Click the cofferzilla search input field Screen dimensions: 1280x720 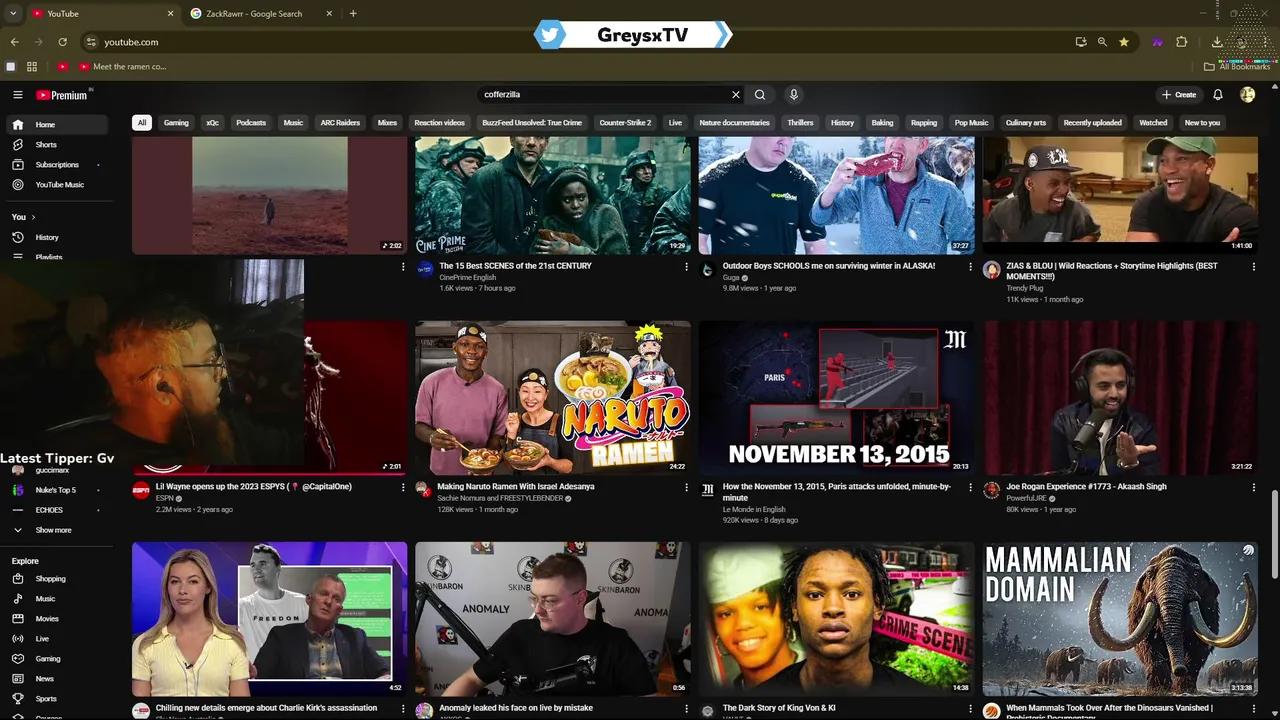[605, 95]
